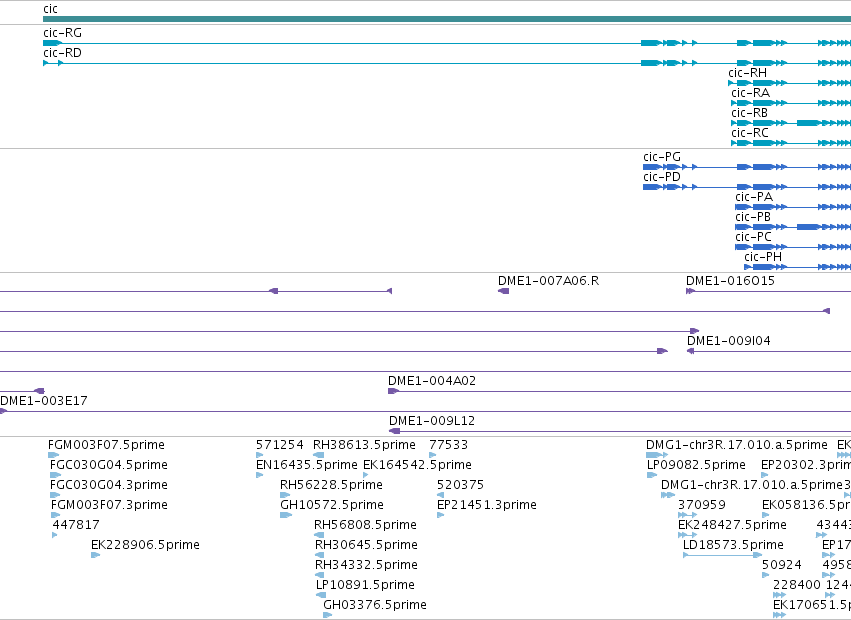Click the cic-PH protein label

click(763, 257)
